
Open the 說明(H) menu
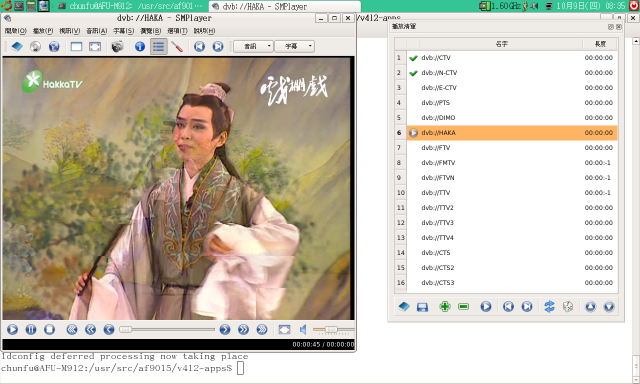tap(204, 31)
